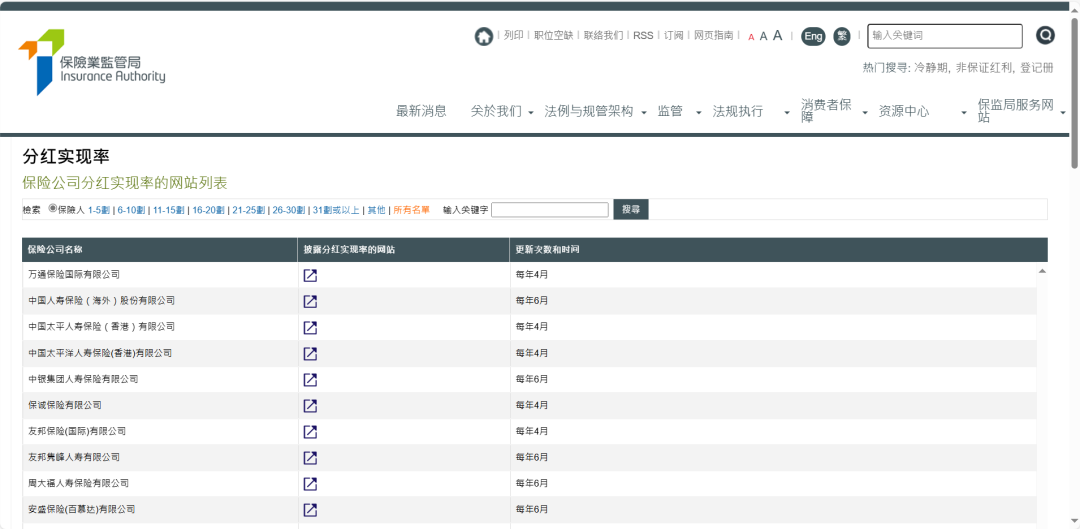
Task: Click the 保诚保险有限公司 row name
Action: 65,405
